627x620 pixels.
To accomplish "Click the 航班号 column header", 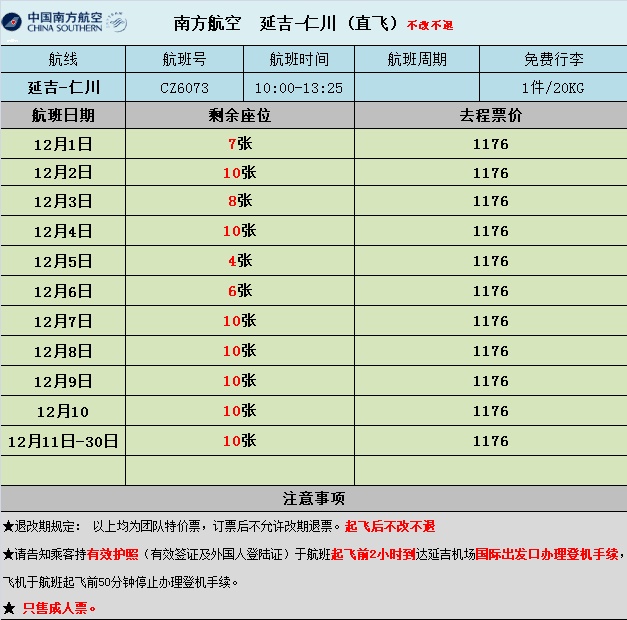I will pyautogui.click(x=184, y=59).
